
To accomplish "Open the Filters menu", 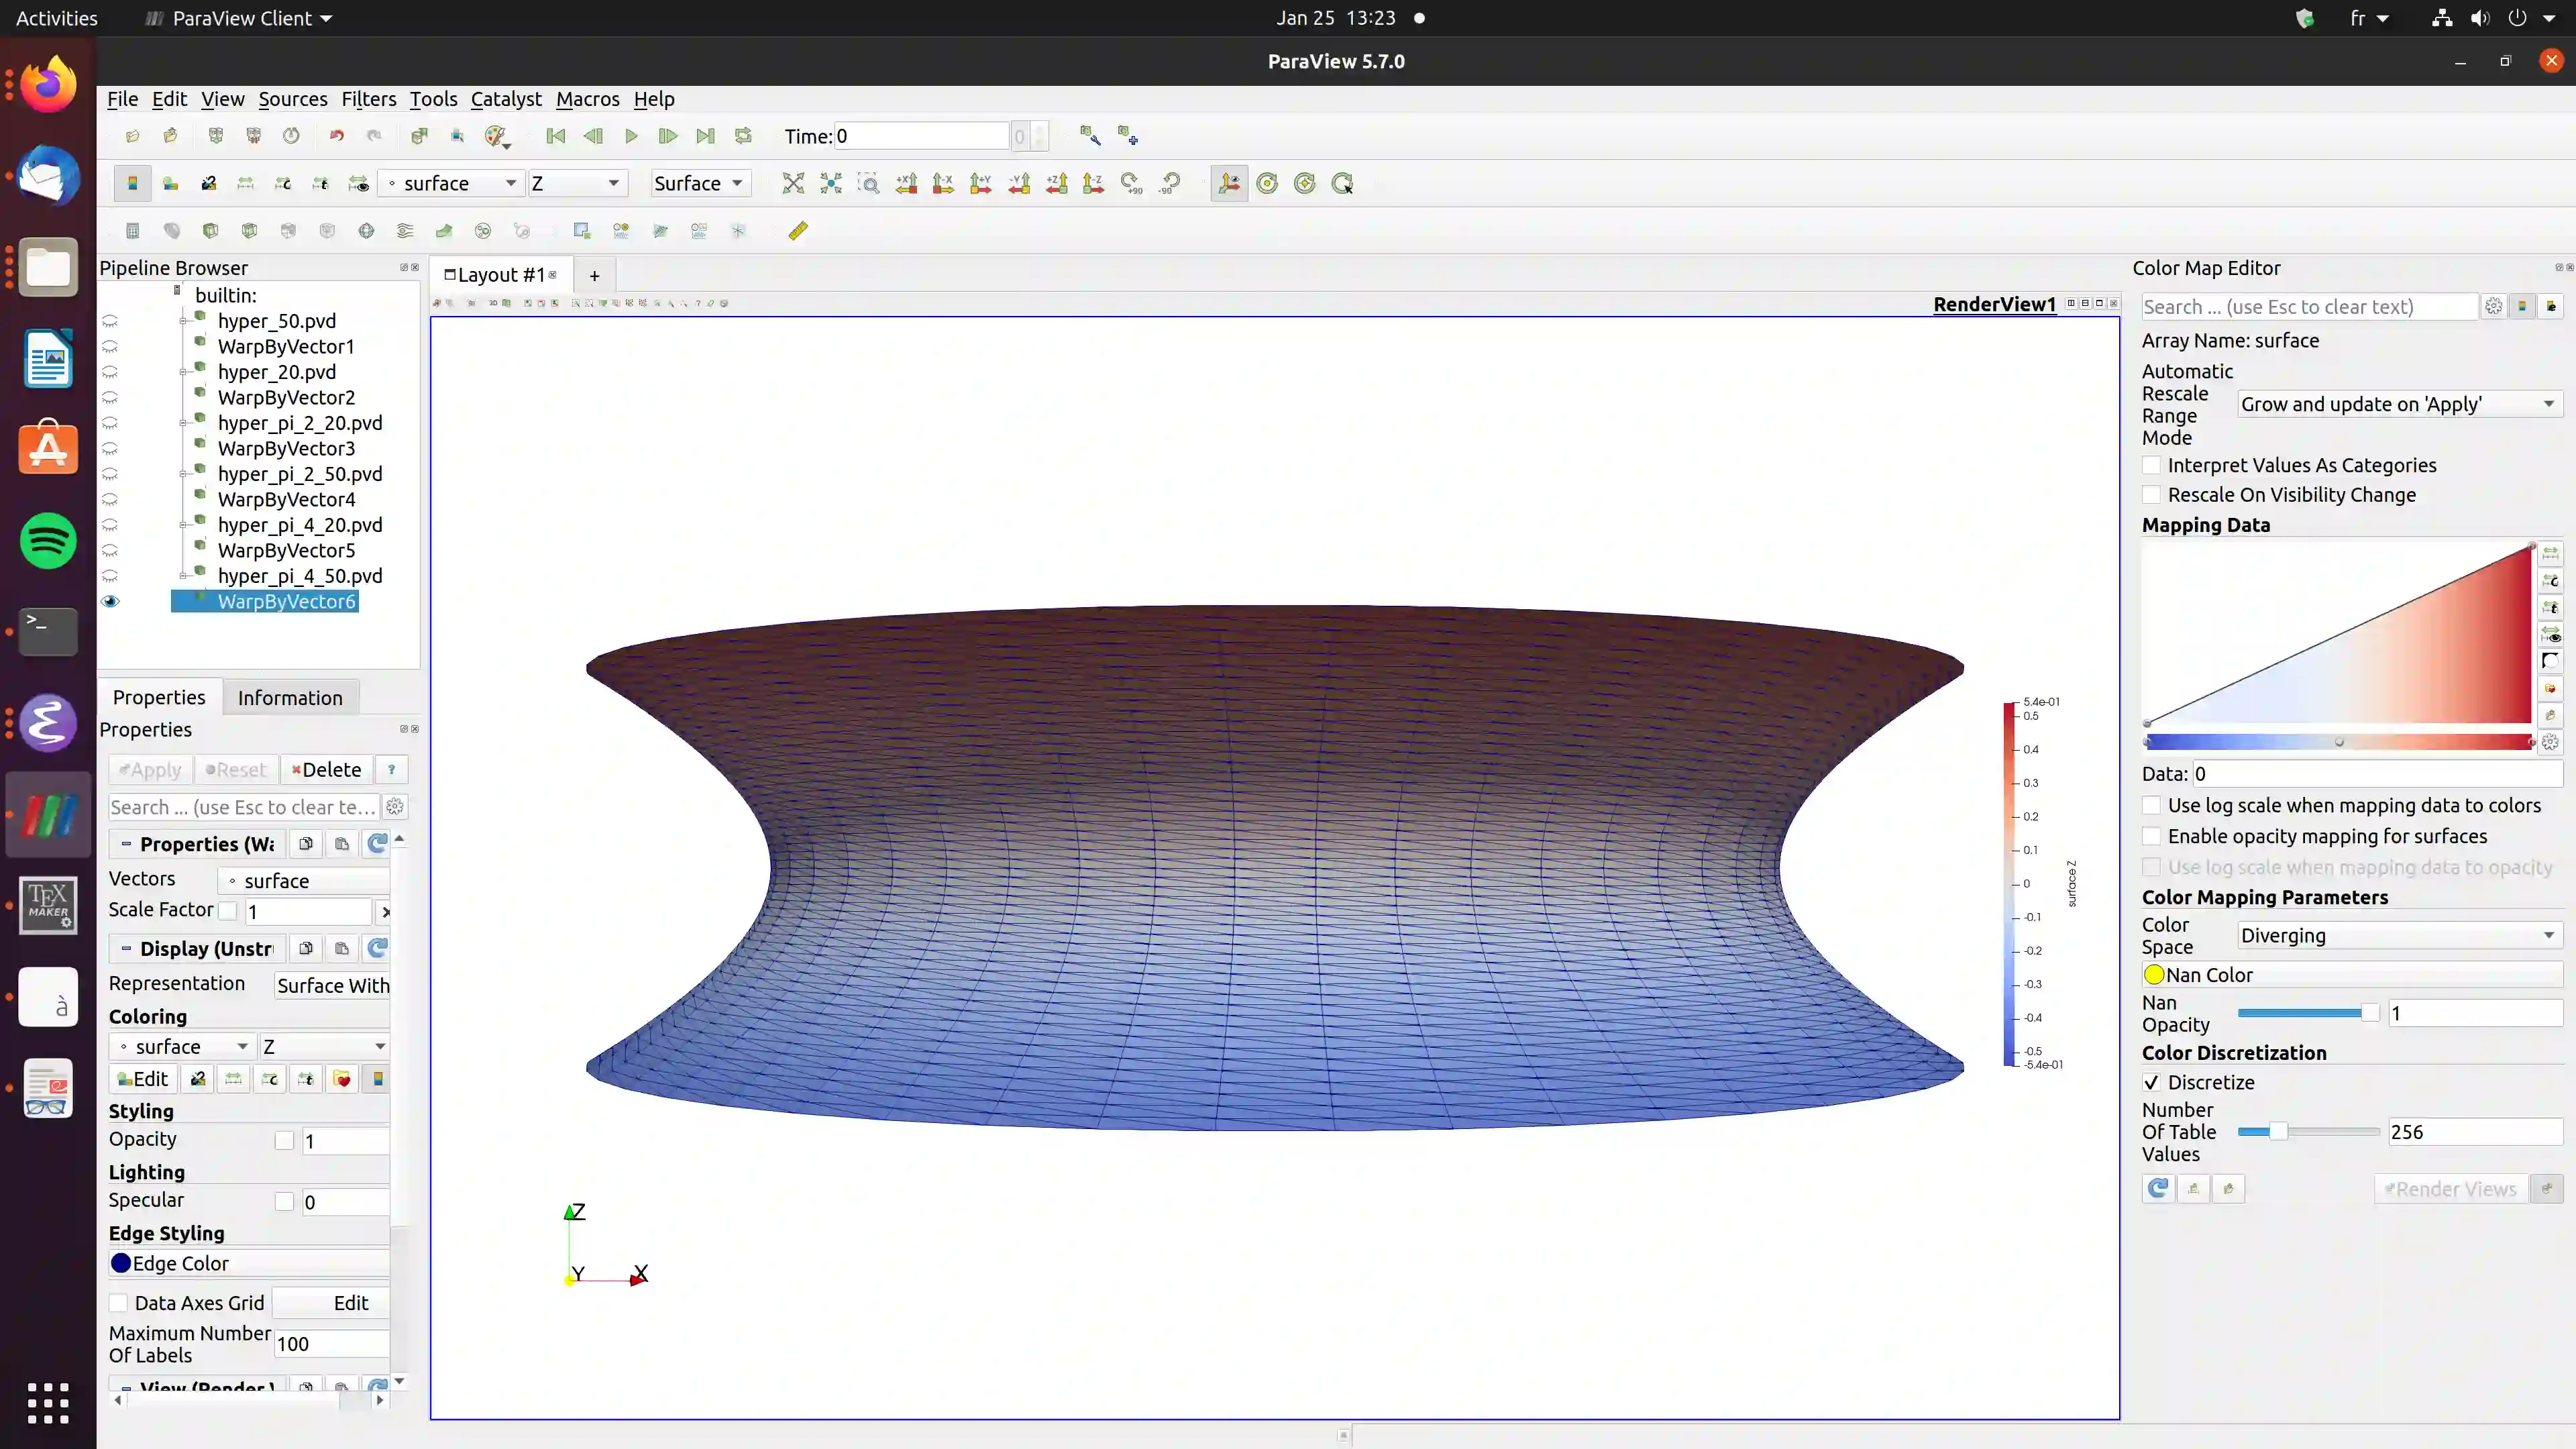I will coord(368,99).
